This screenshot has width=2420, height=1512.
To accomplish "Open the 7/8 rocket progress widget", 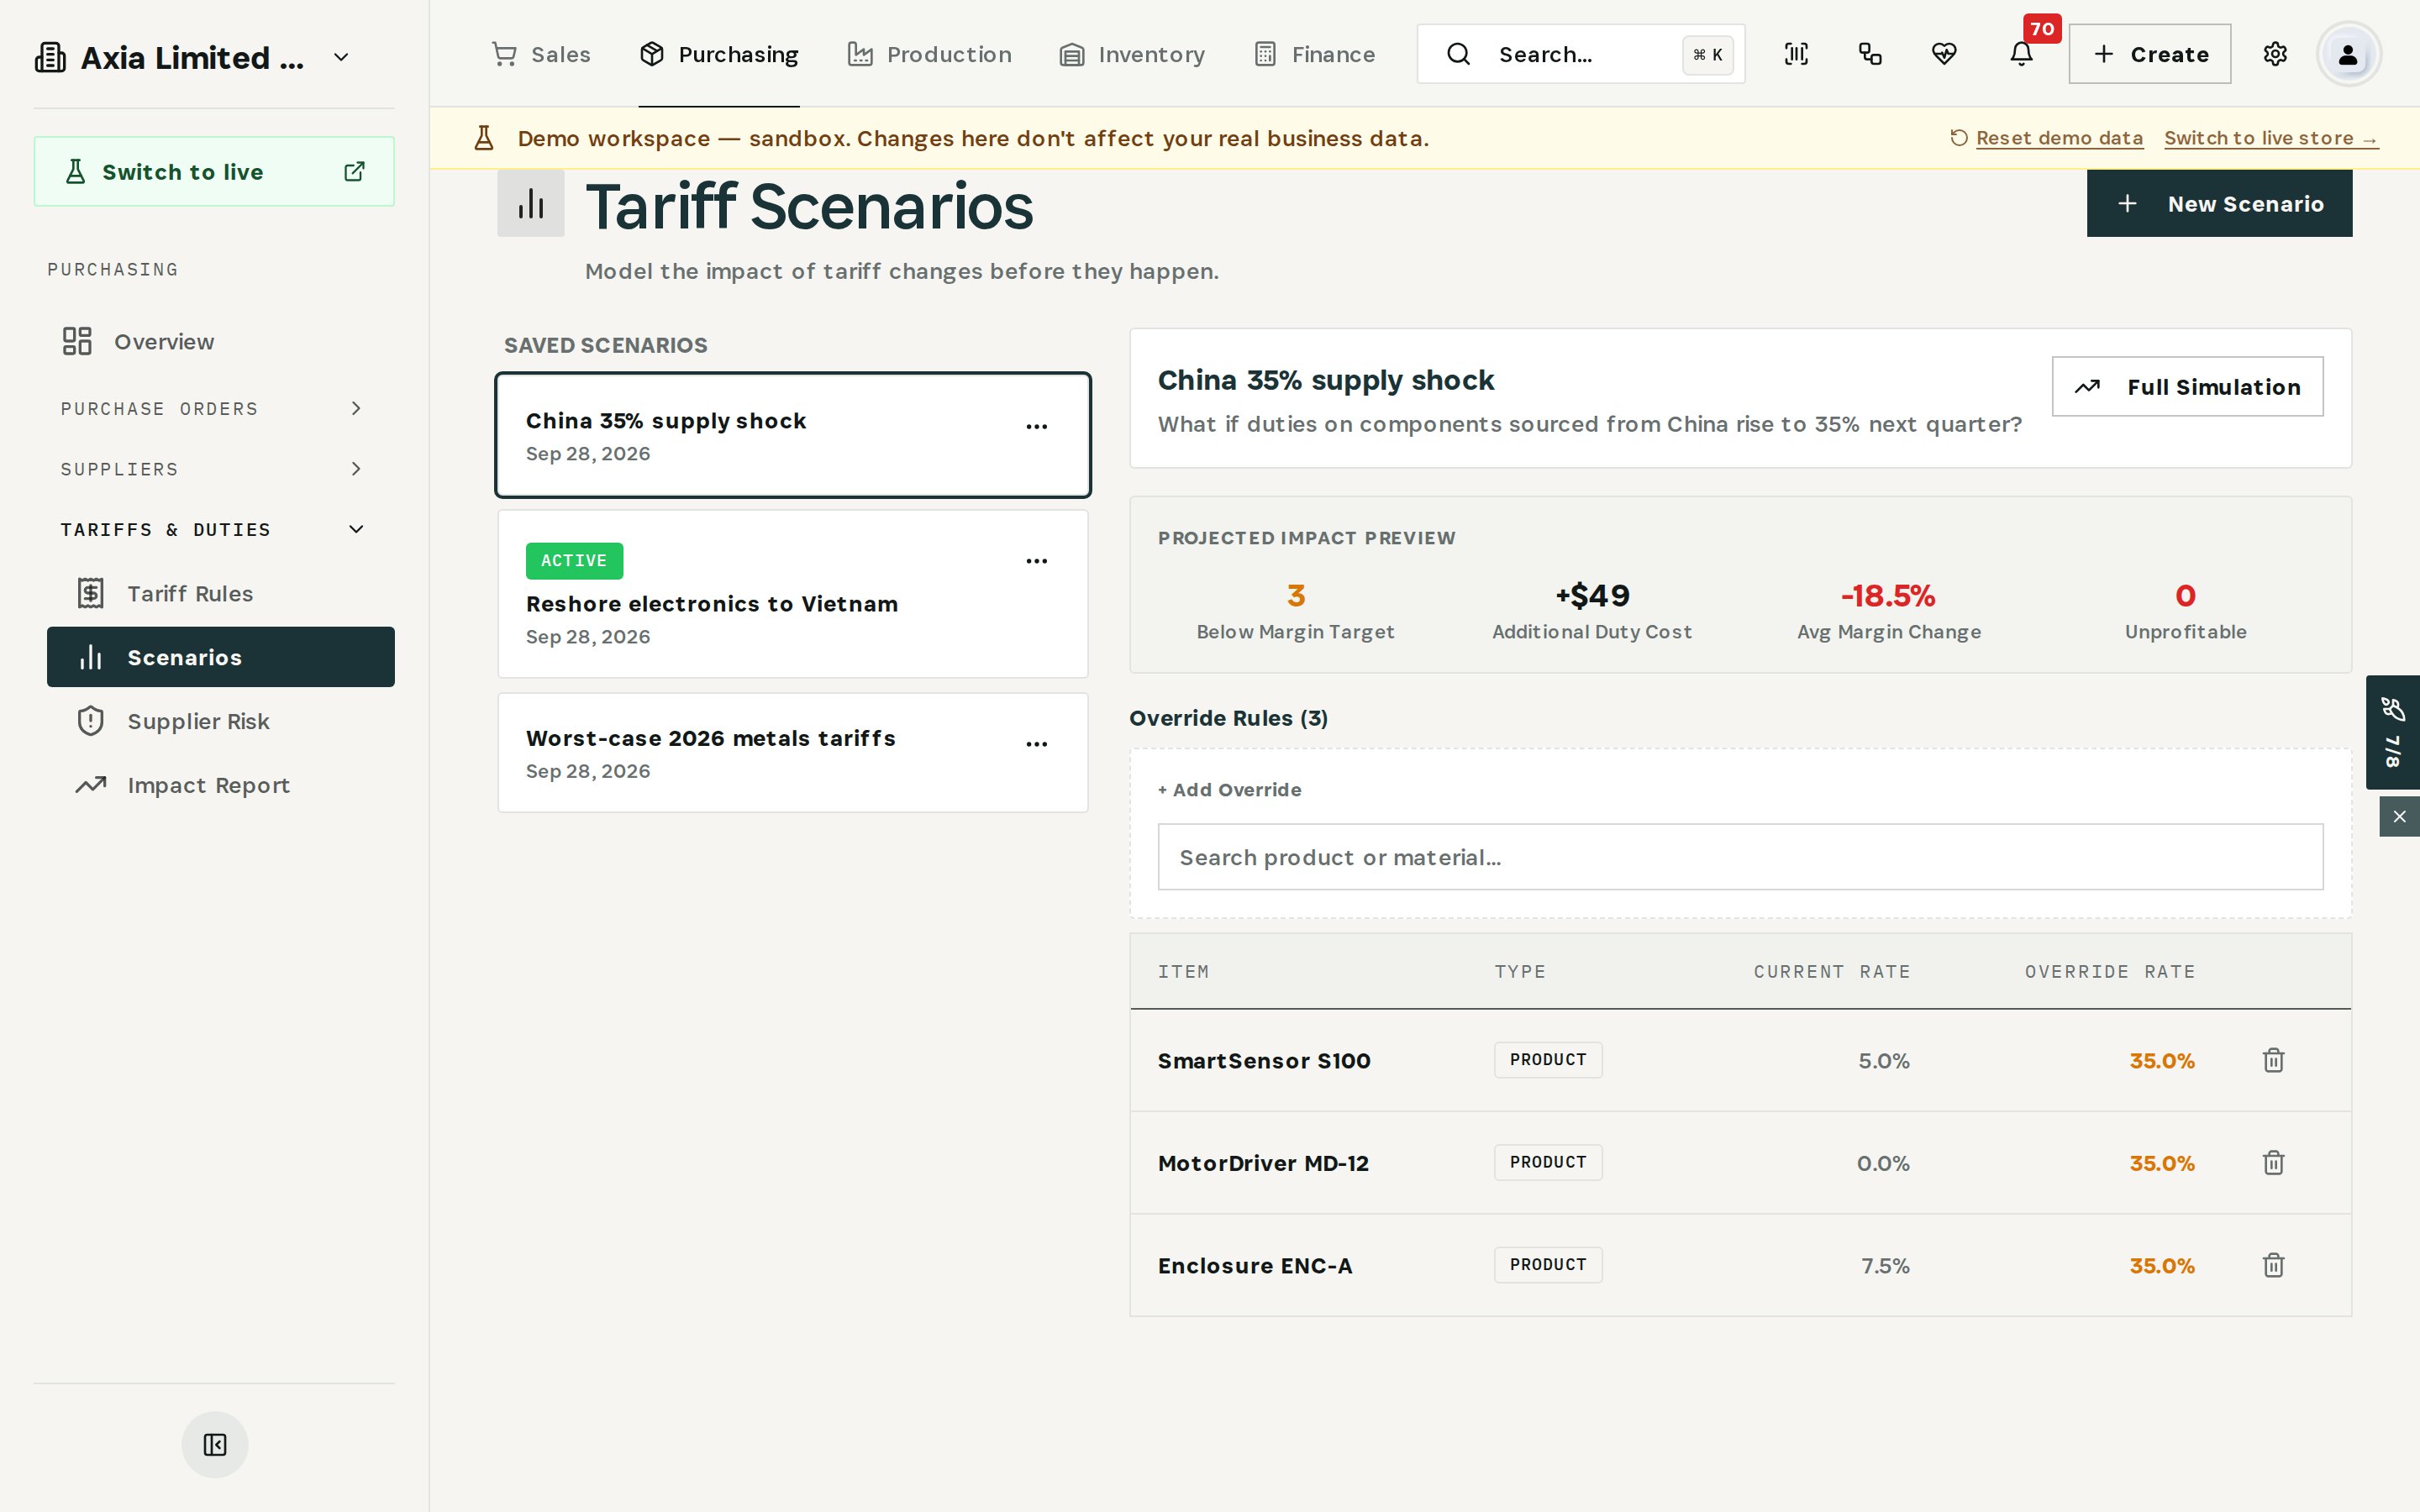I will pyautogui.click(x=2392, y=732).
